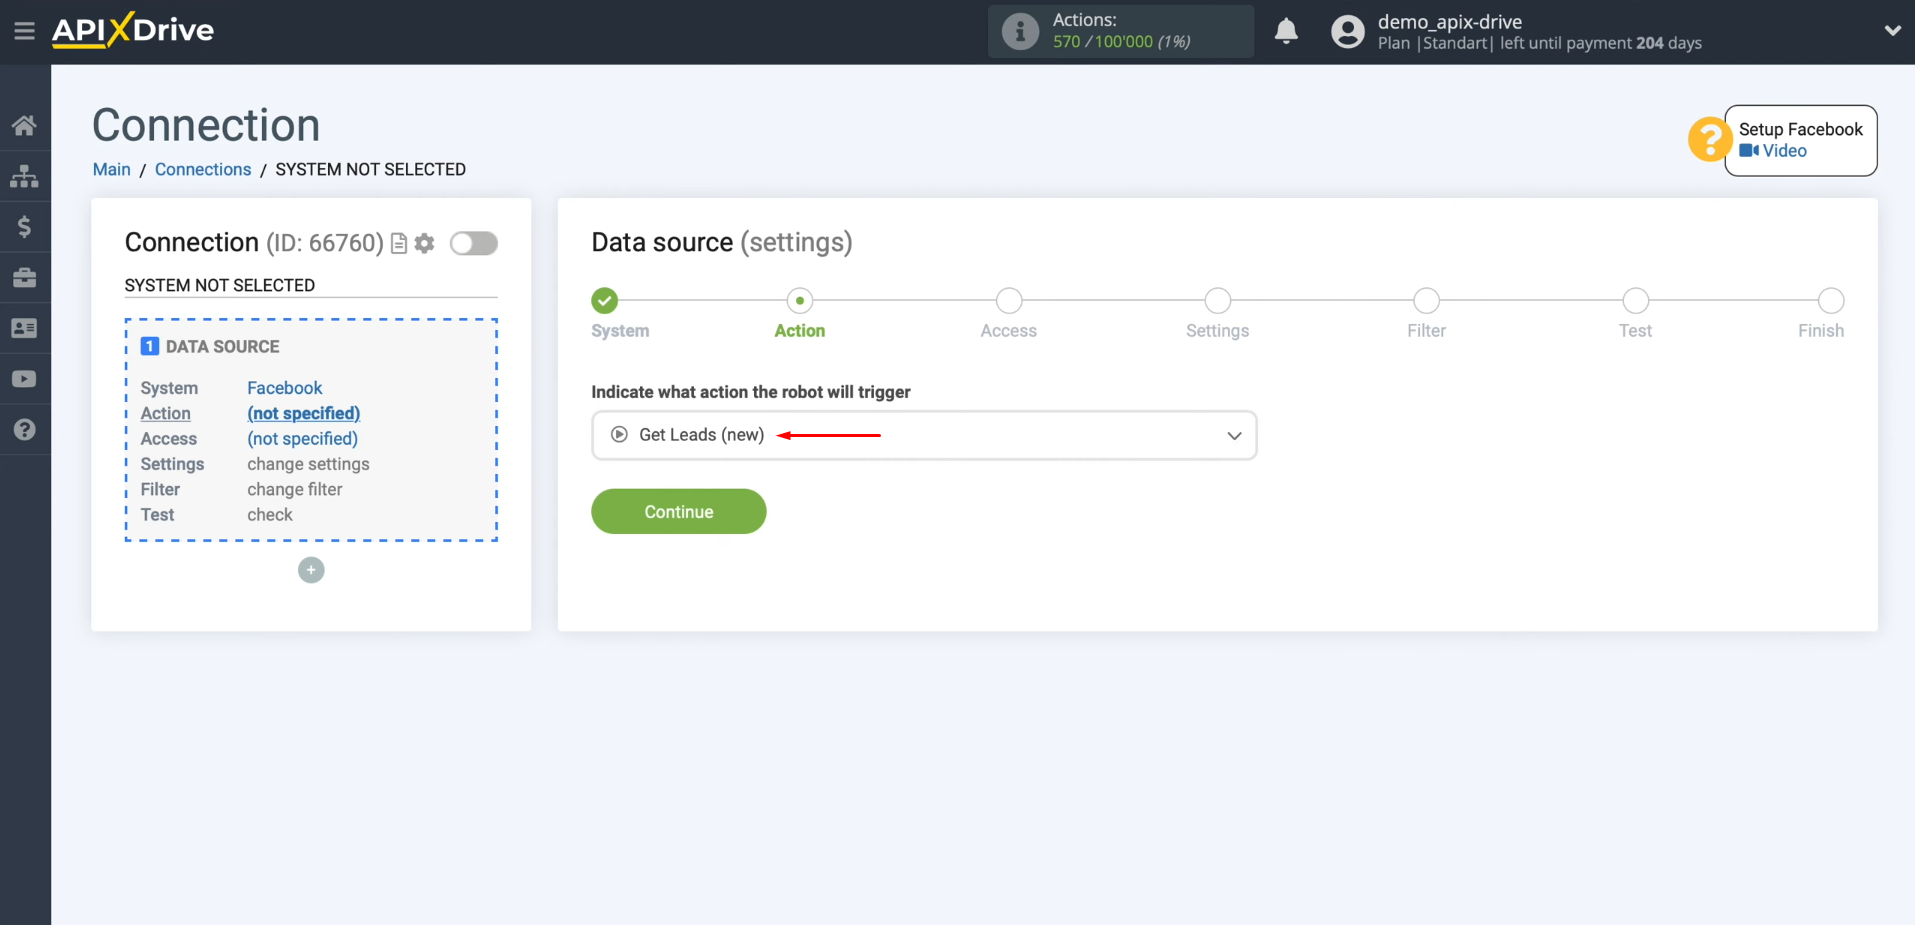Screen dimensions: 1915x925
Task: Open payments via the dollar sign icon
Action: pos(25,226)
